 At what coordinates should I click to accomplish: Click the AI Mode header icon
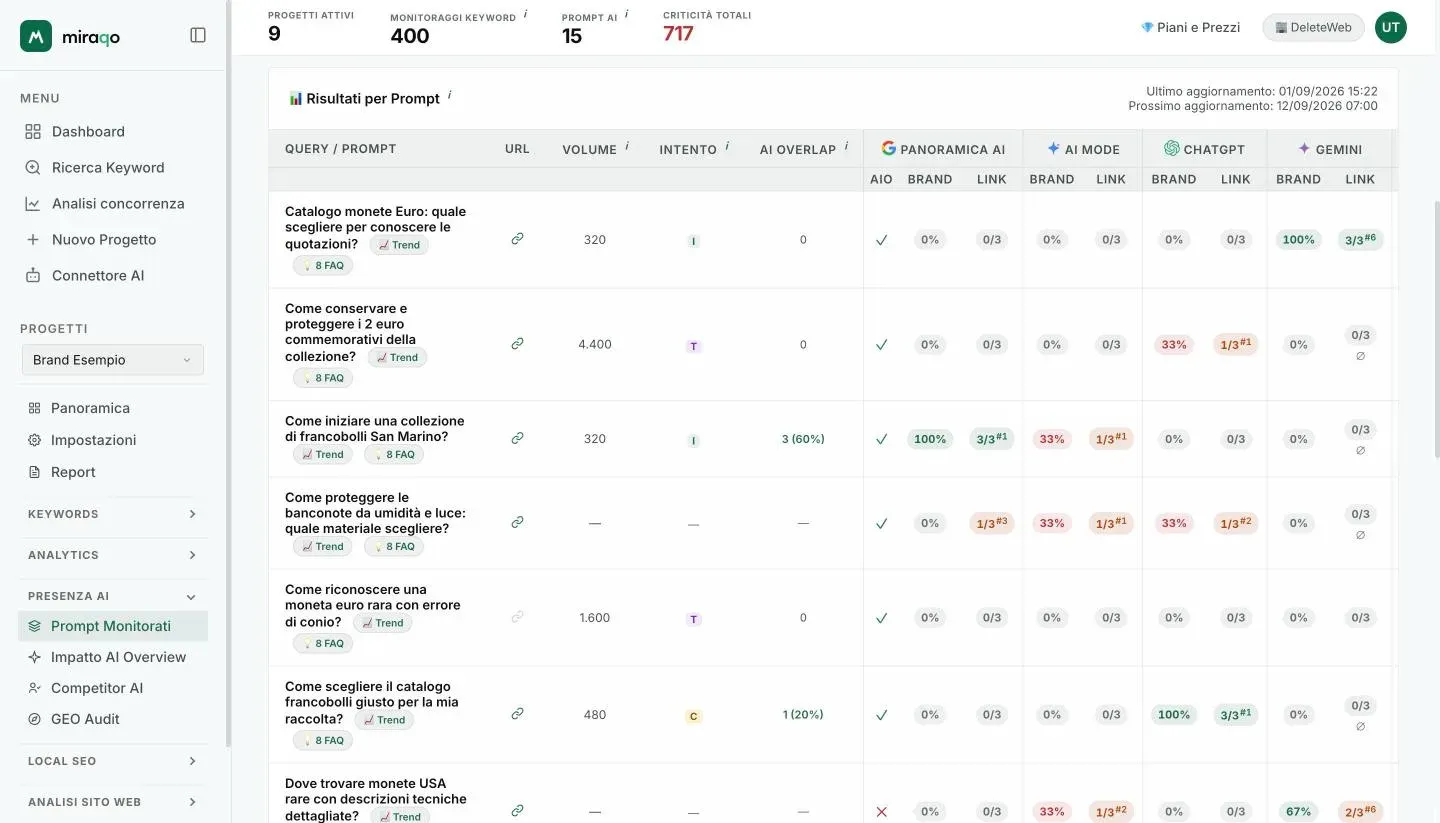tap(1053, 148)
